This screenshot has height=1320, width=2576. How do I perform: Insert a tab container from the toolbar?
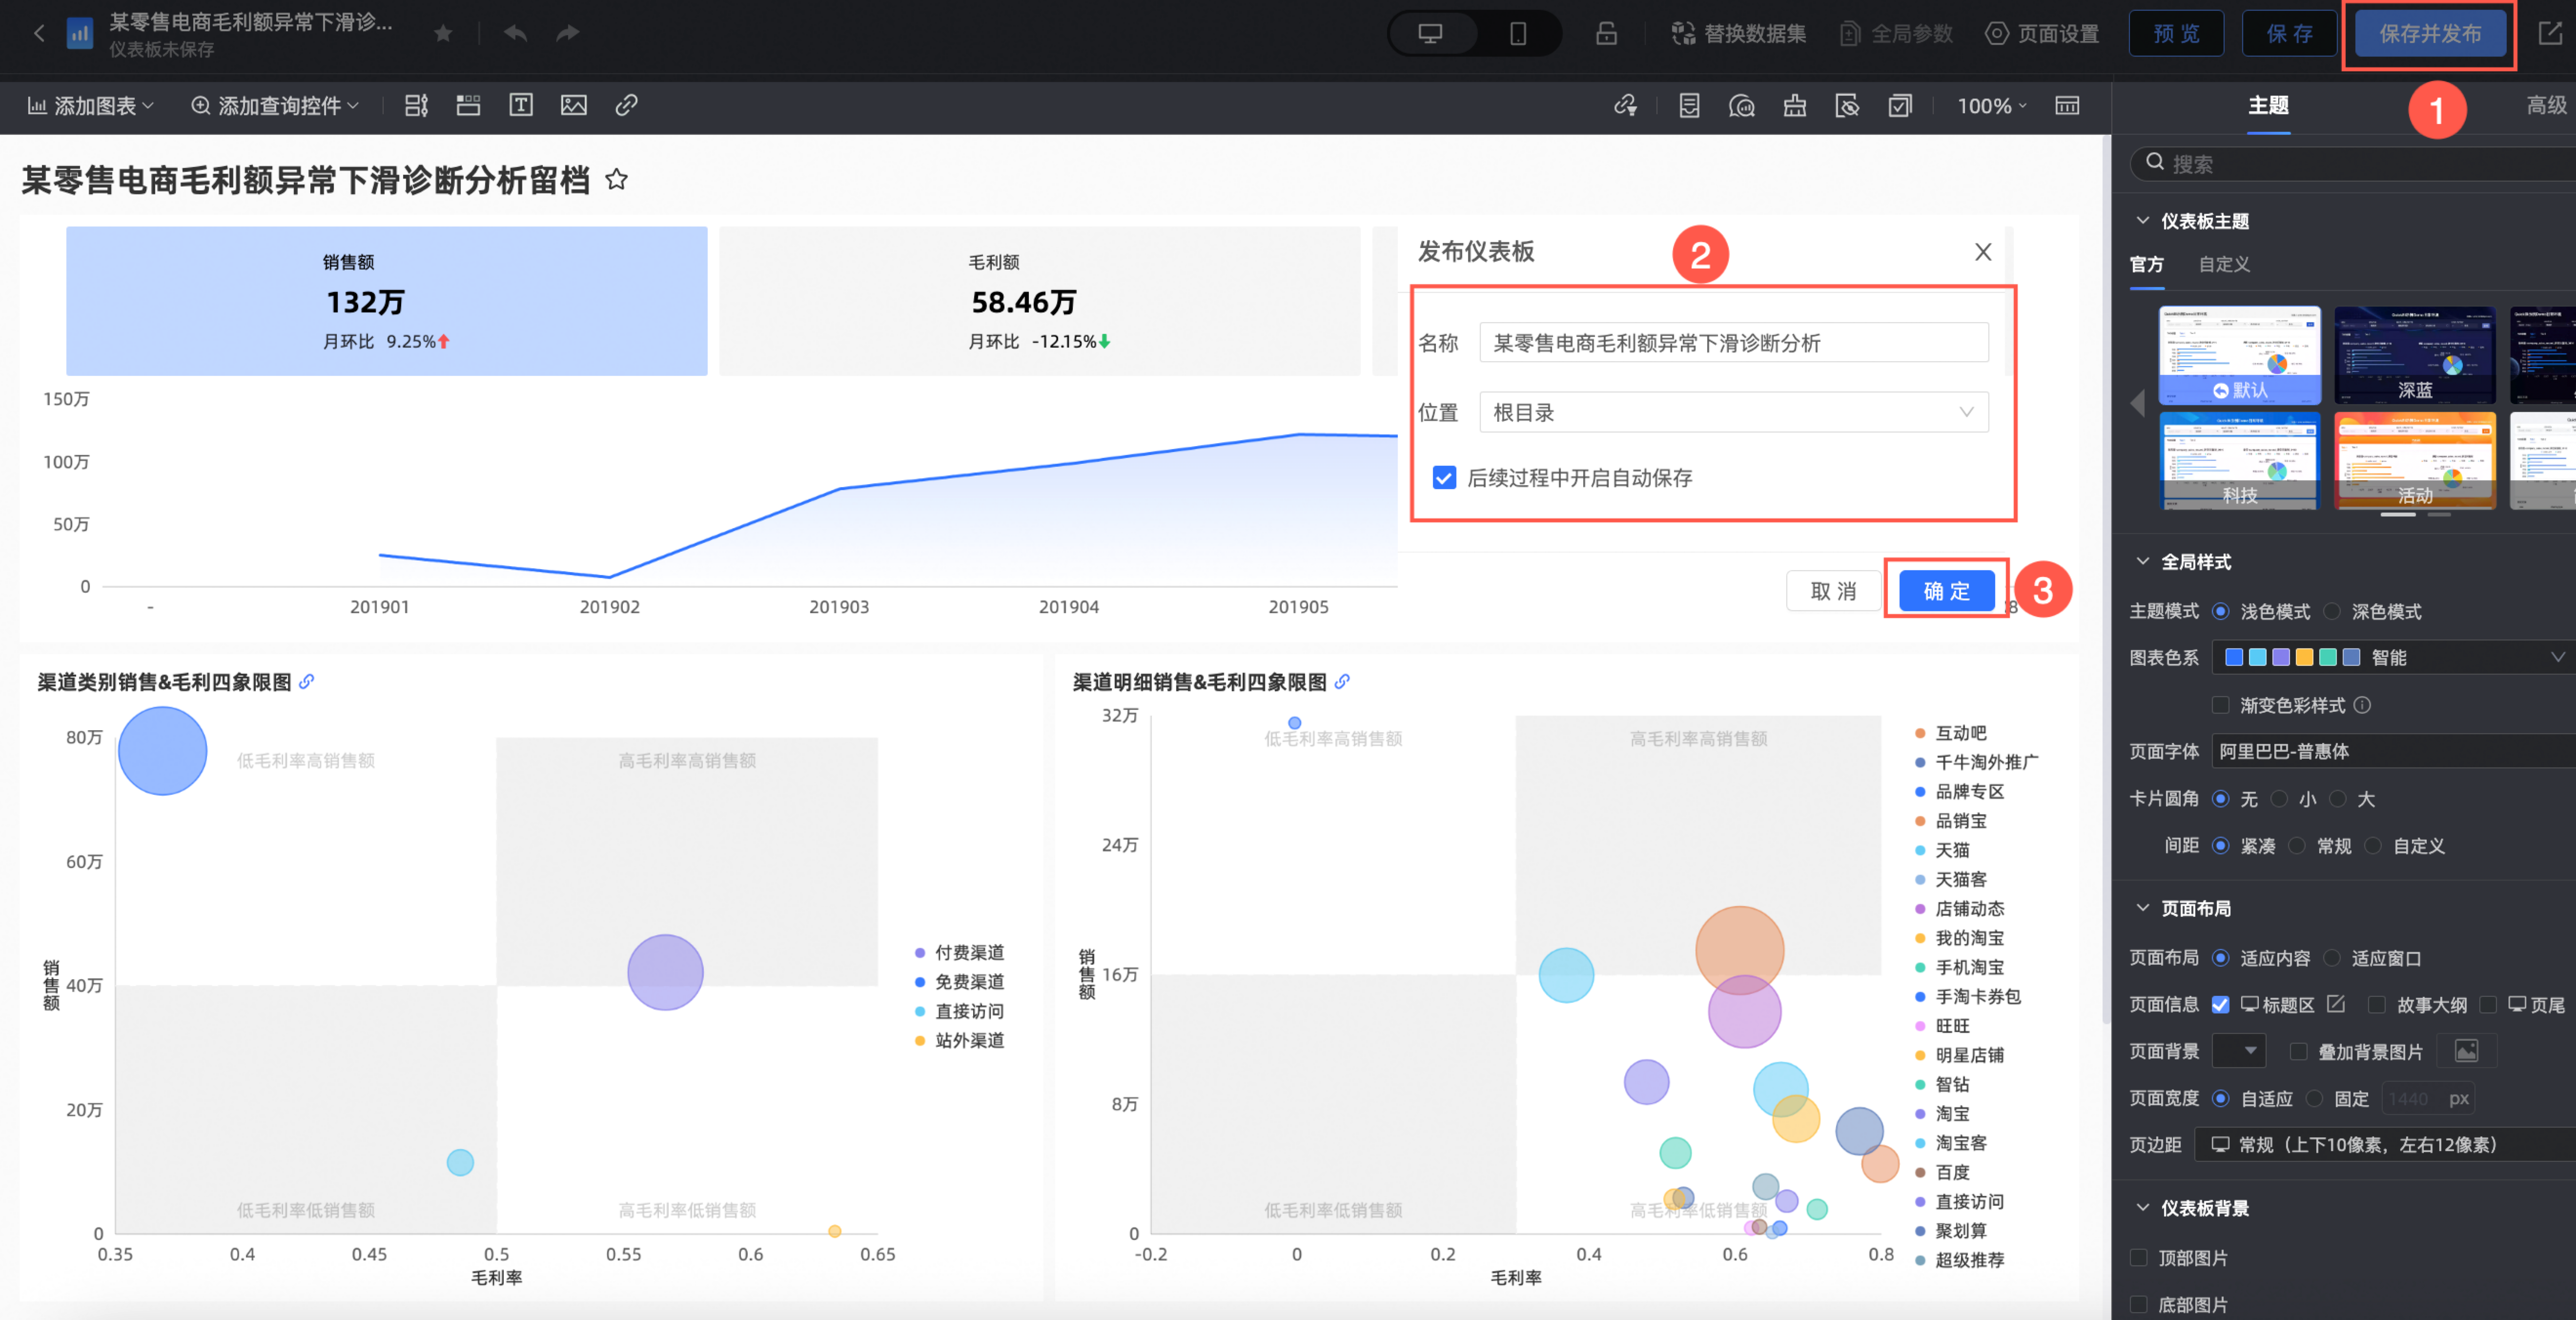pyautogui.click(x=468, y=105)
